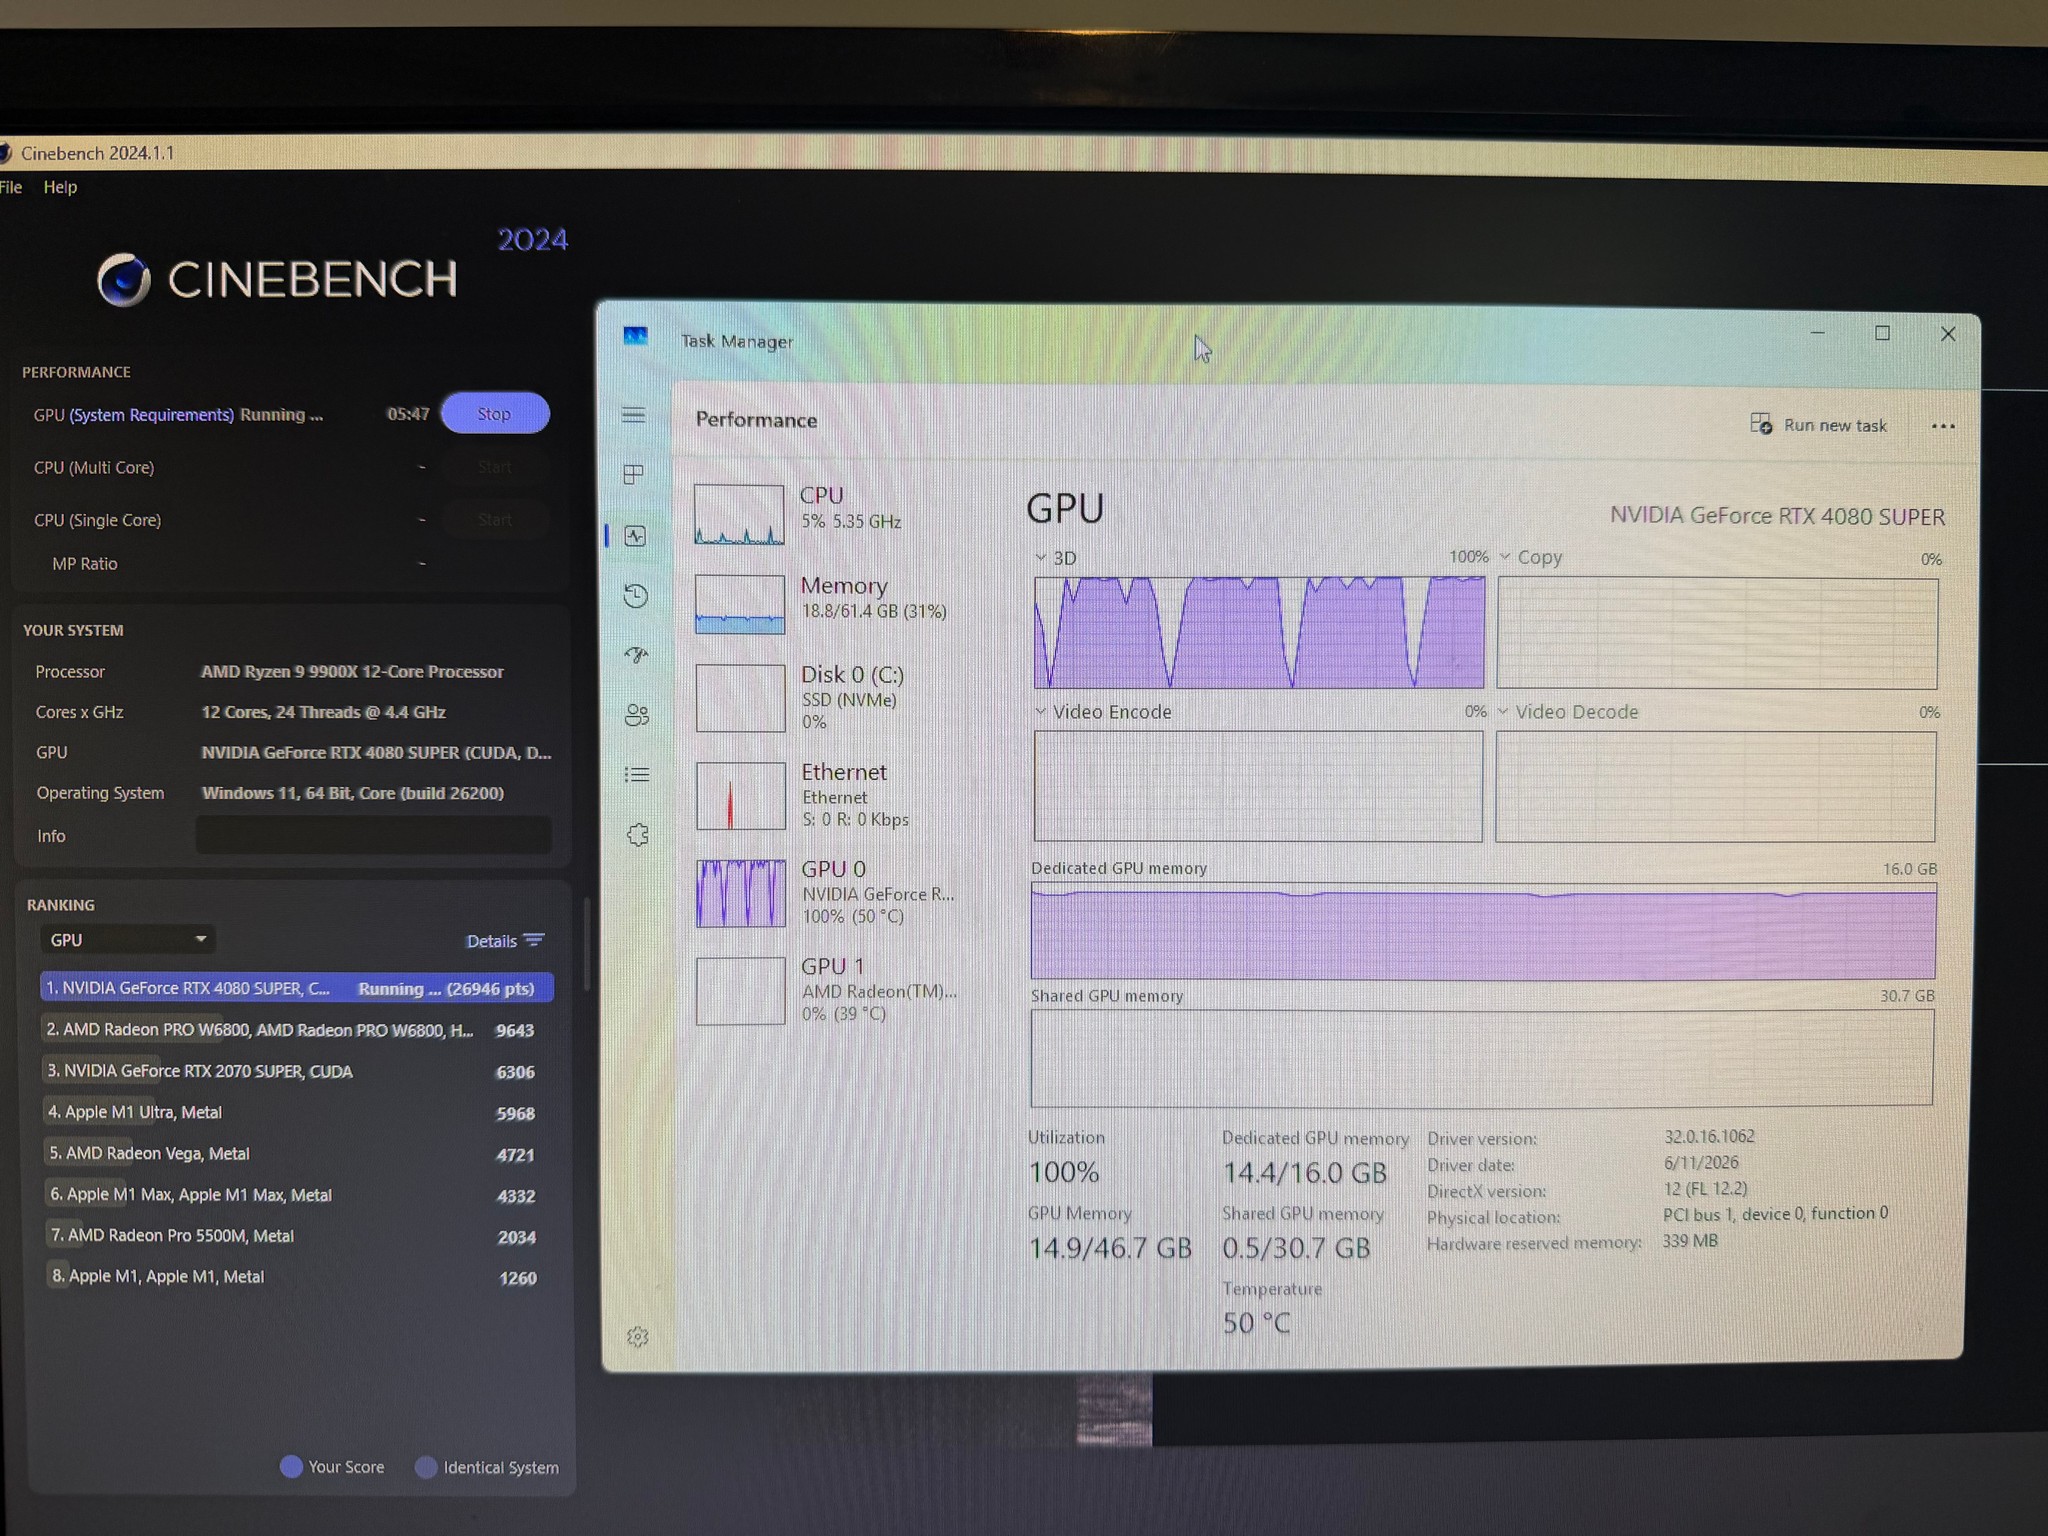Select NVIDIA GeForce RTX 2070 SUPER row
2048x1536 pixels.
[292, 1071]
